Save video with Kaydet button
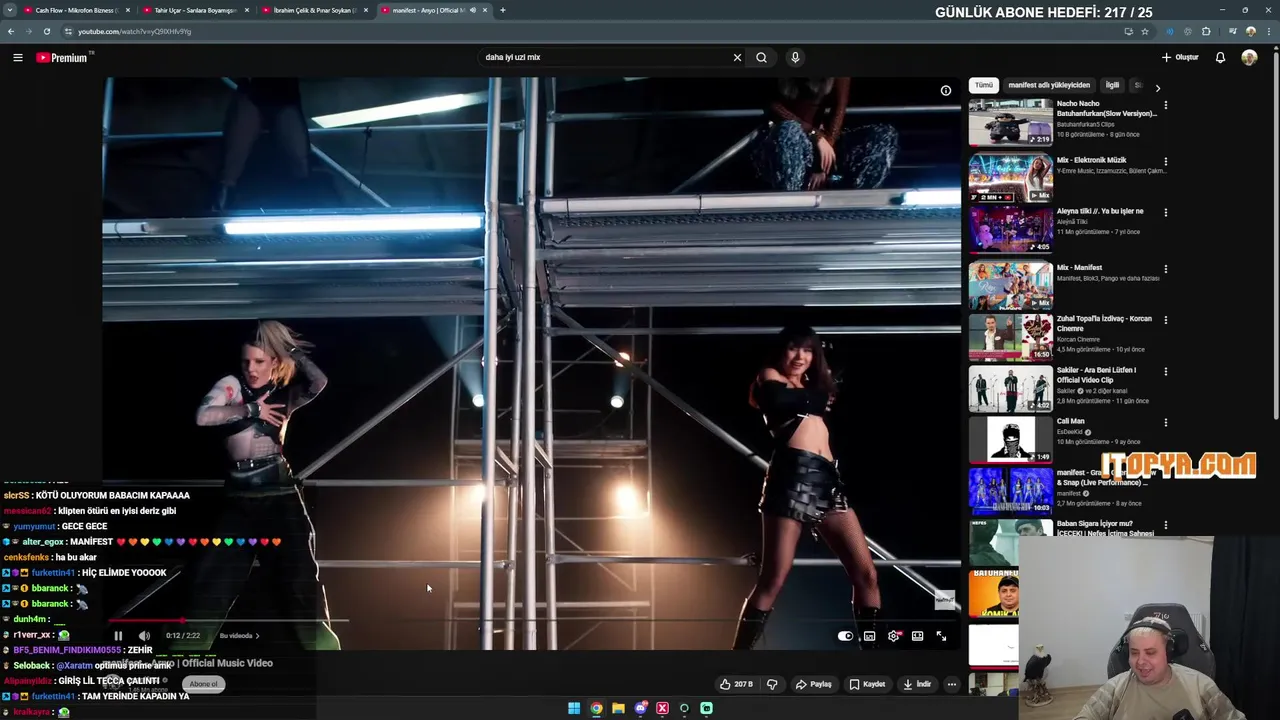This screenshot has width=1280, height=720. click(x=867, y=684)
